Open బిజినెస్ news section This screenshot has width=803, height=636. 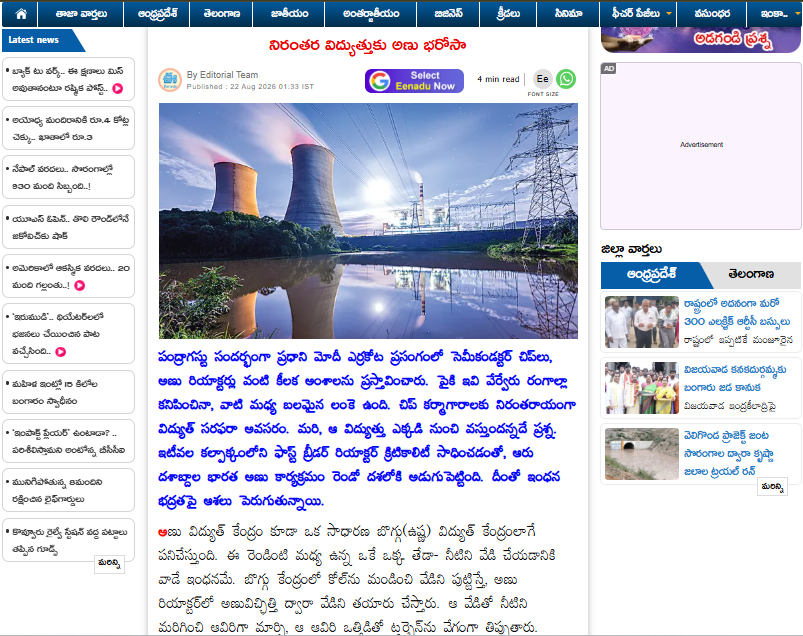click(x=448, y=14)
